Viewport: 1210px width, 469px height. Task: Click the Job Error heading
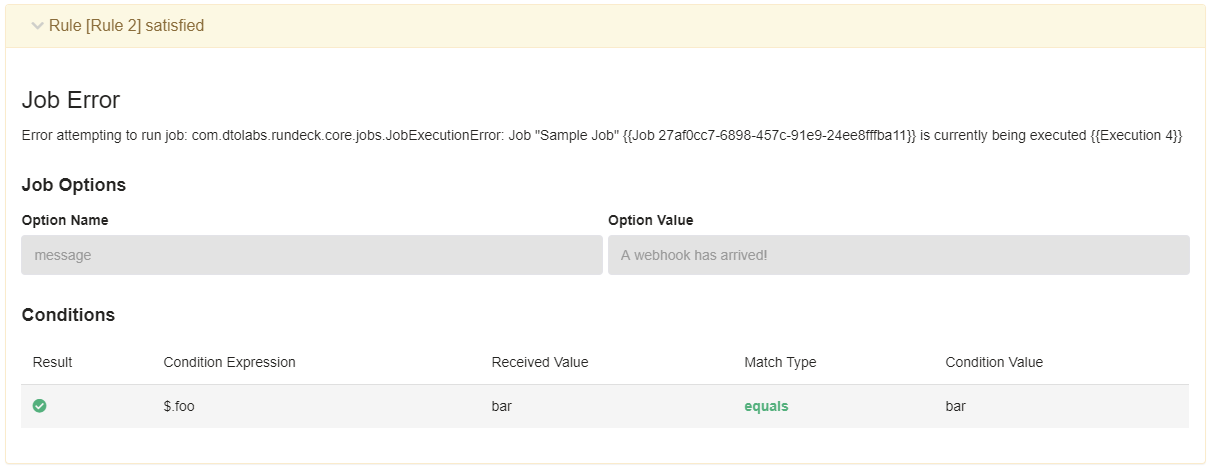71,100
